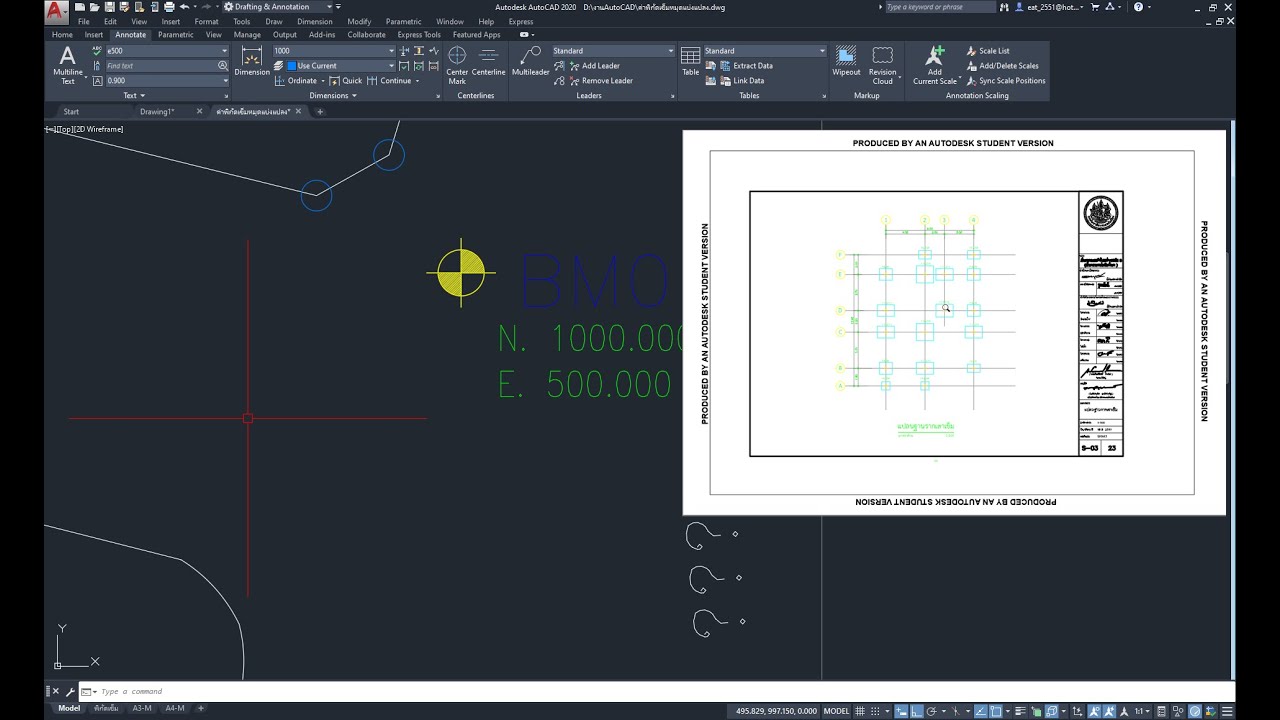Viewport: 1280px width, 720px height.
Task: Toggle snap mode in status bar
Action: 875,711
